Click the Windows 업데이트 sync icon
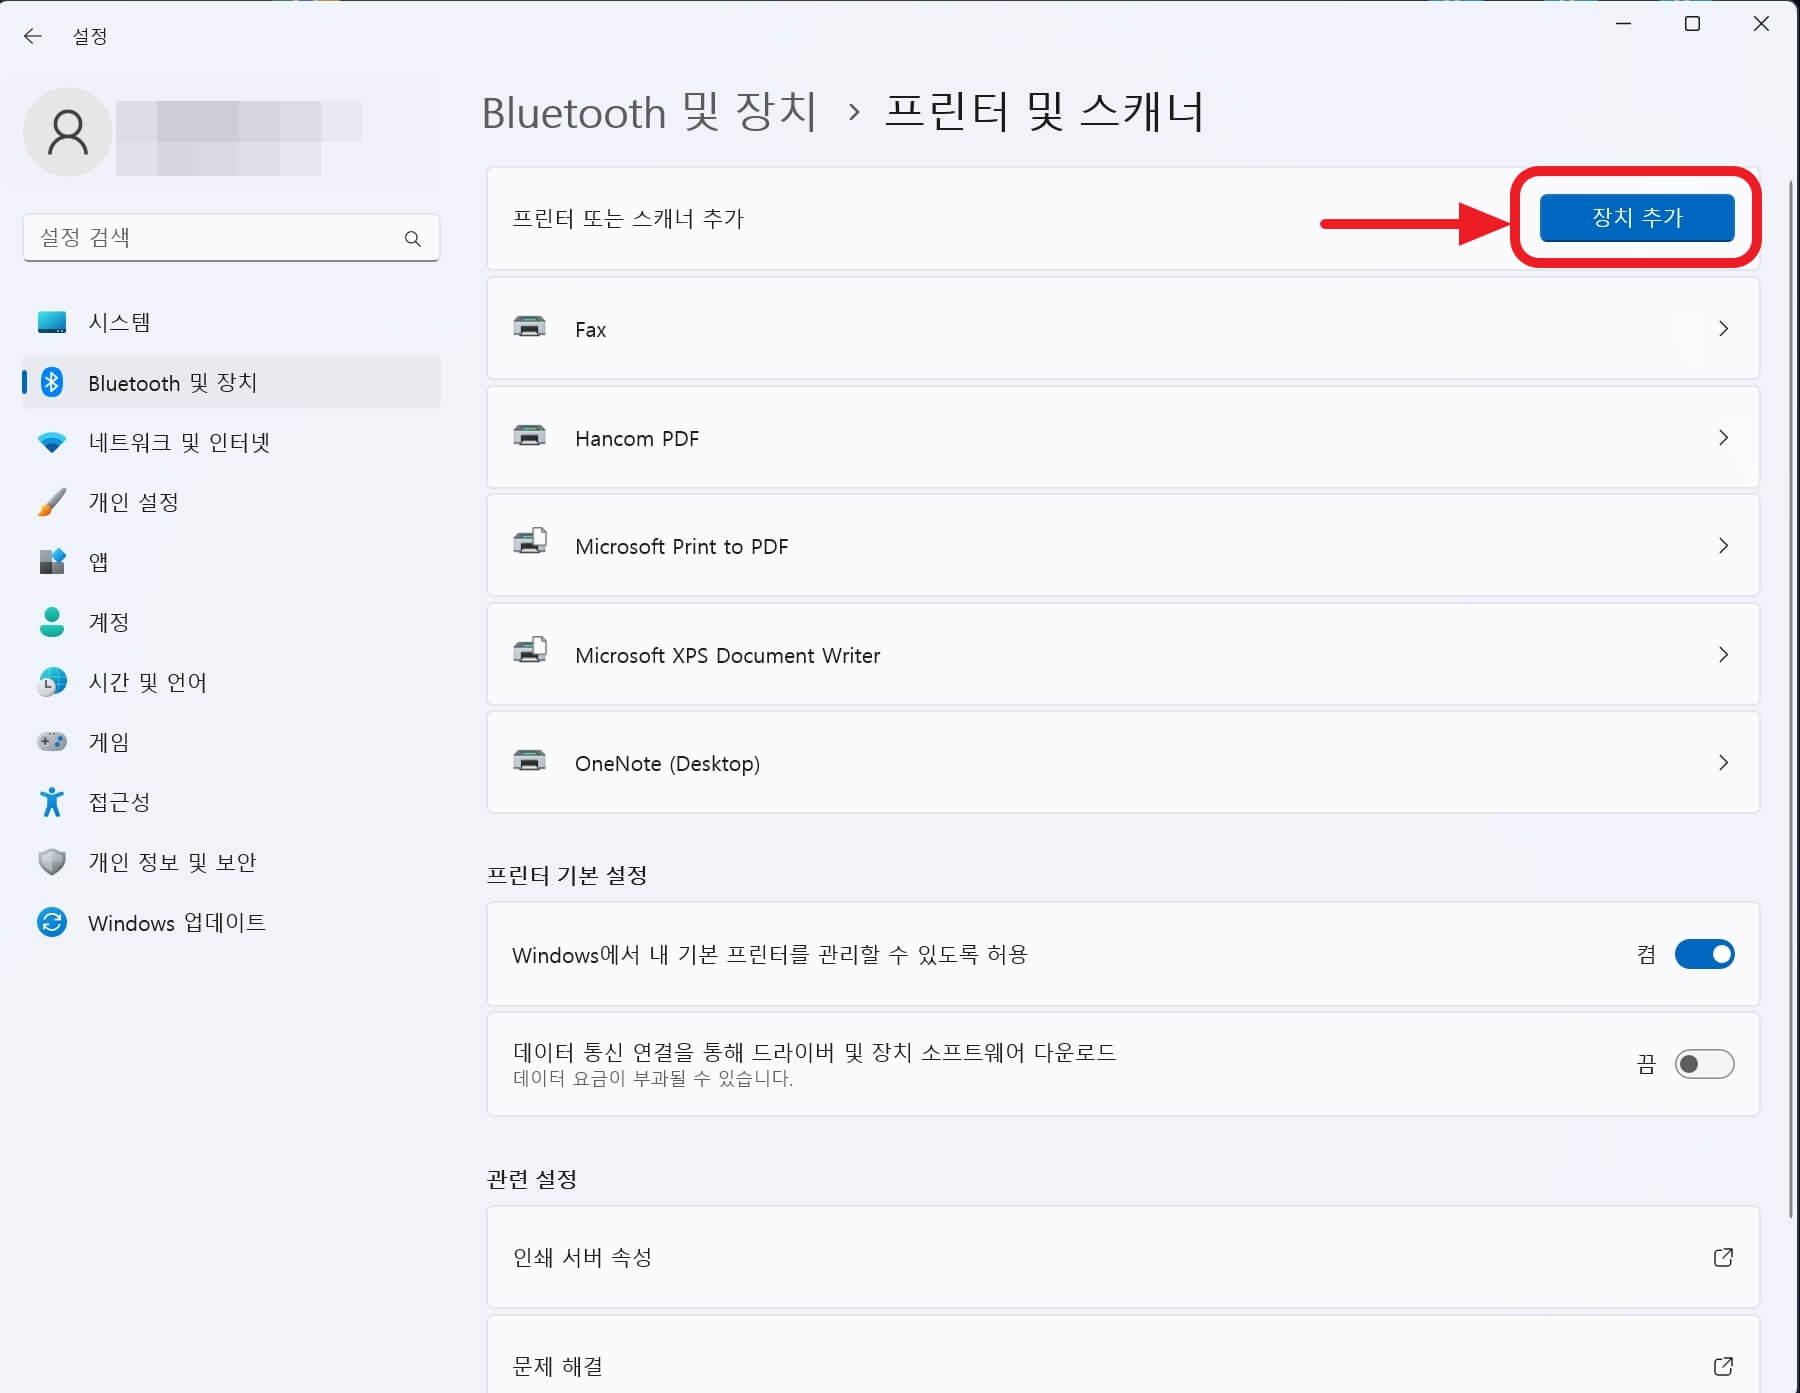Viewport: 1800px width, 1393px height. pos(52,922)
